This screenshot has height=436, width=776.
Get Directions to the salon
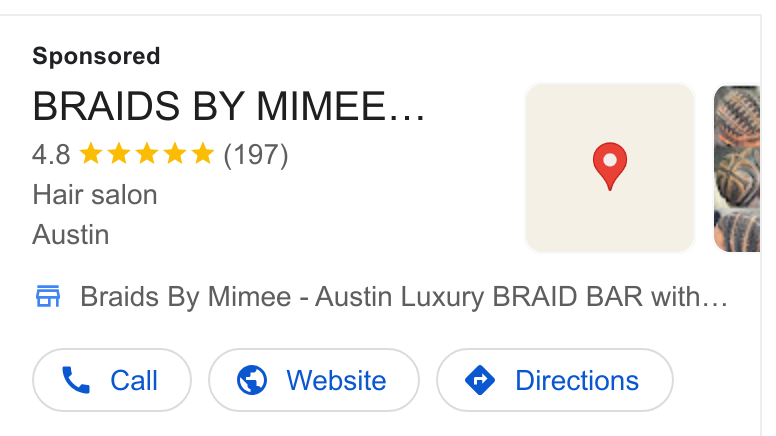click(x=555, y=380)
